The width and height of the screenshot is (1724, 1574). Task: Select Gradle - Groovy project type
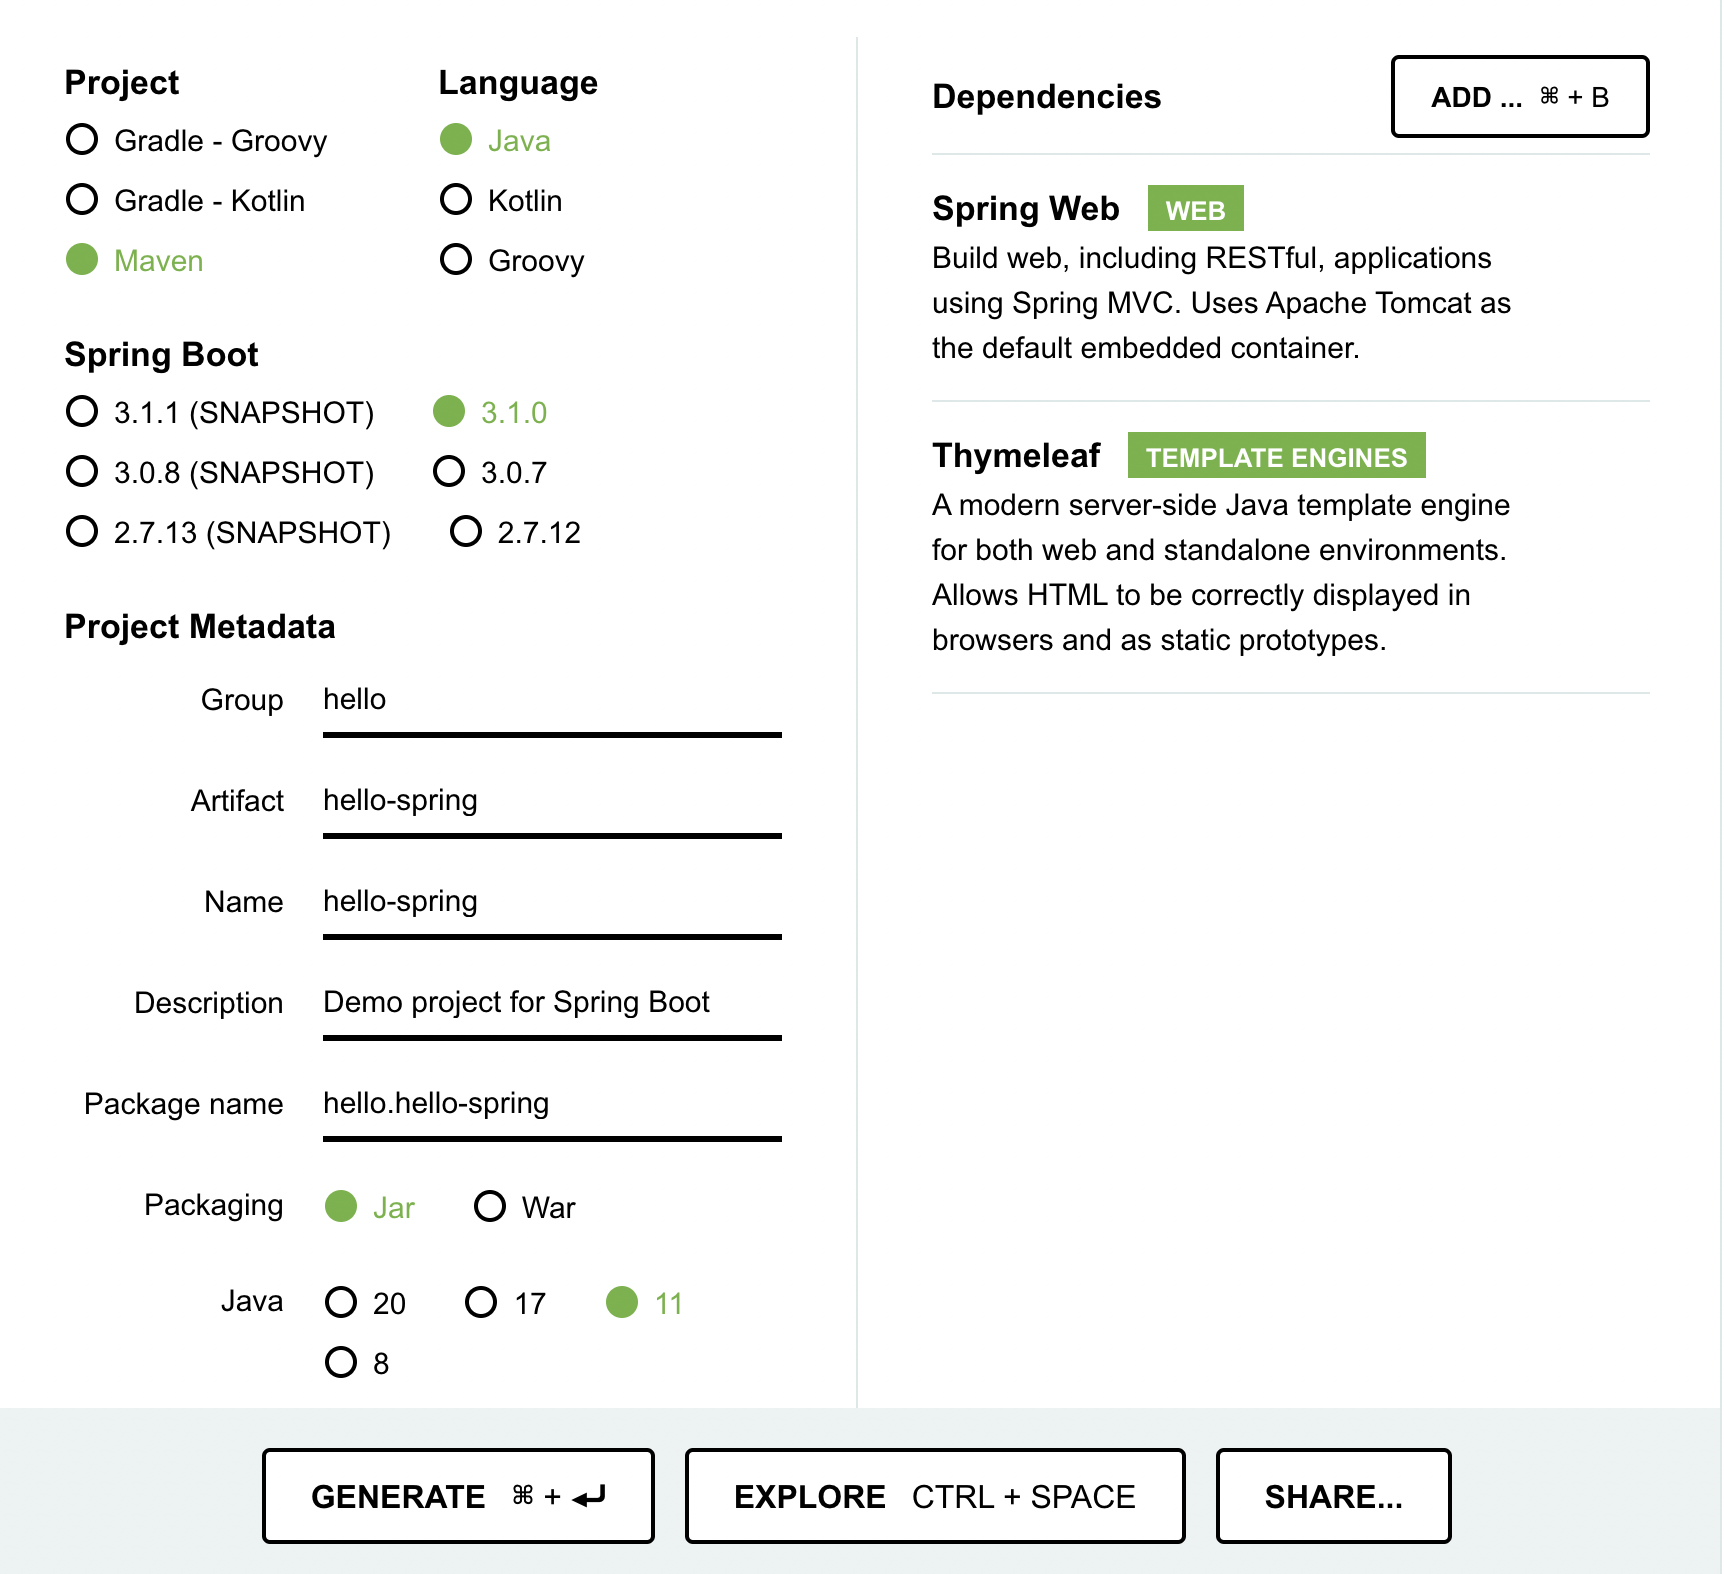pyautogui.click(x=196, y=140)
